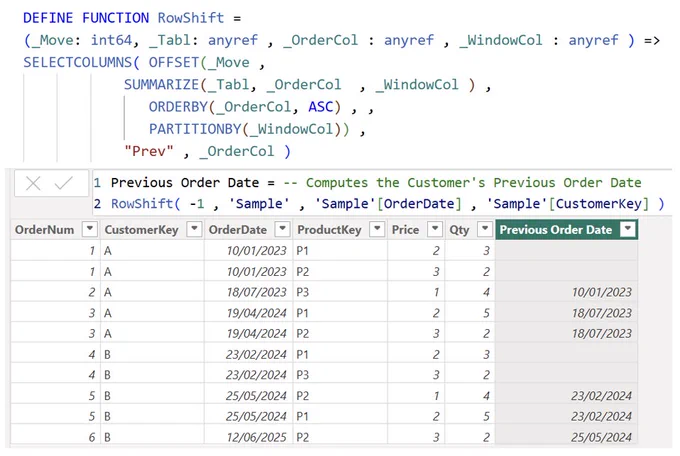The height and width of the screenshot is (456, 680).
Task: Click the OFFSET function in the code
Action: [173, 62]
